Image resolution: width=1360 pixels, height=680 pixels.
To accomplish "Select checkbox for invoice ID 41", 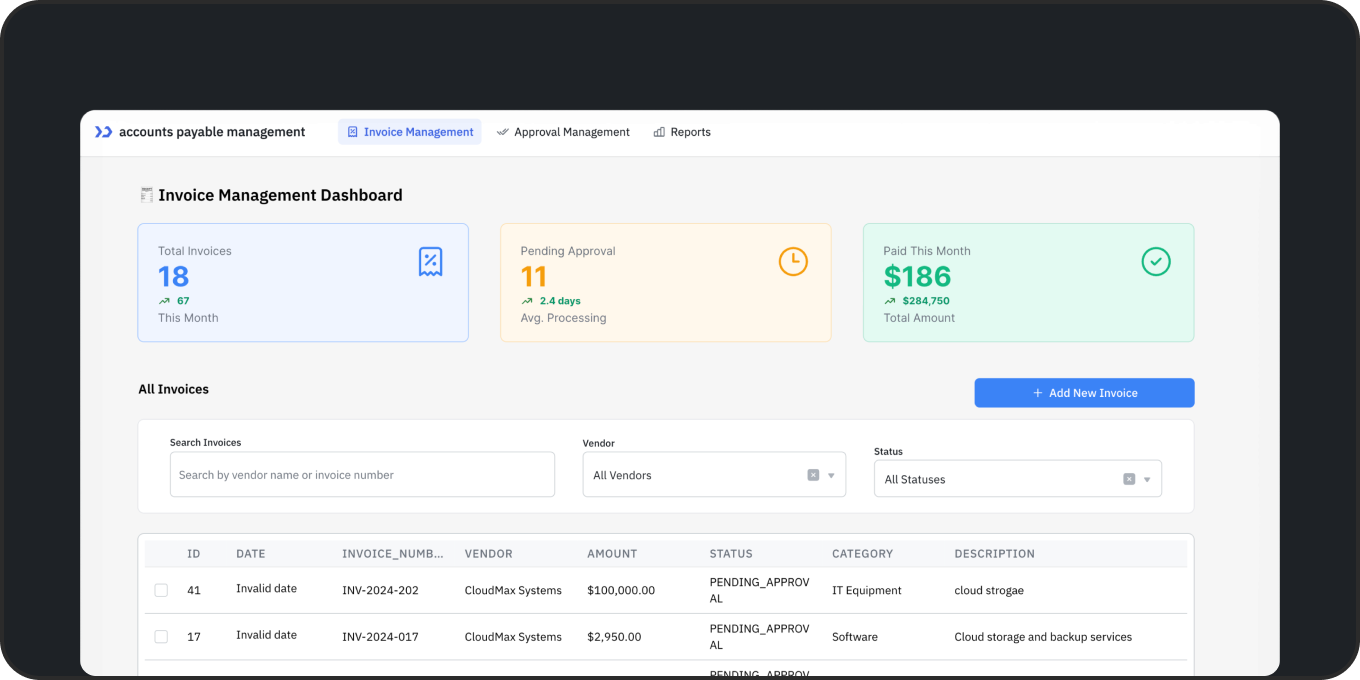I will pyautogui.click(x=161, y=591).
